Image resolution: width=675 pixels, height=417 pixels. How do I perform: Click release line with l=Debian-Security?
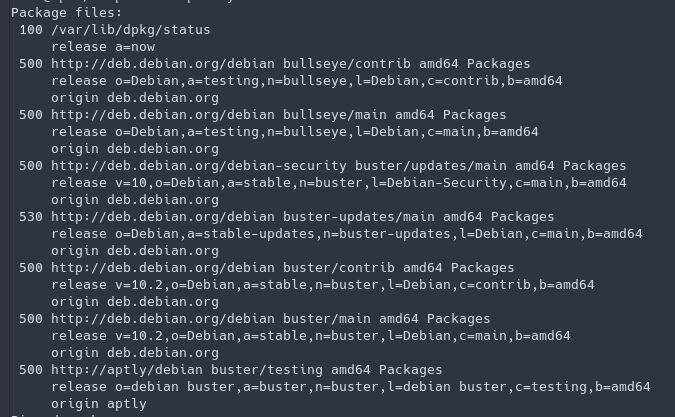coord(339,183)
